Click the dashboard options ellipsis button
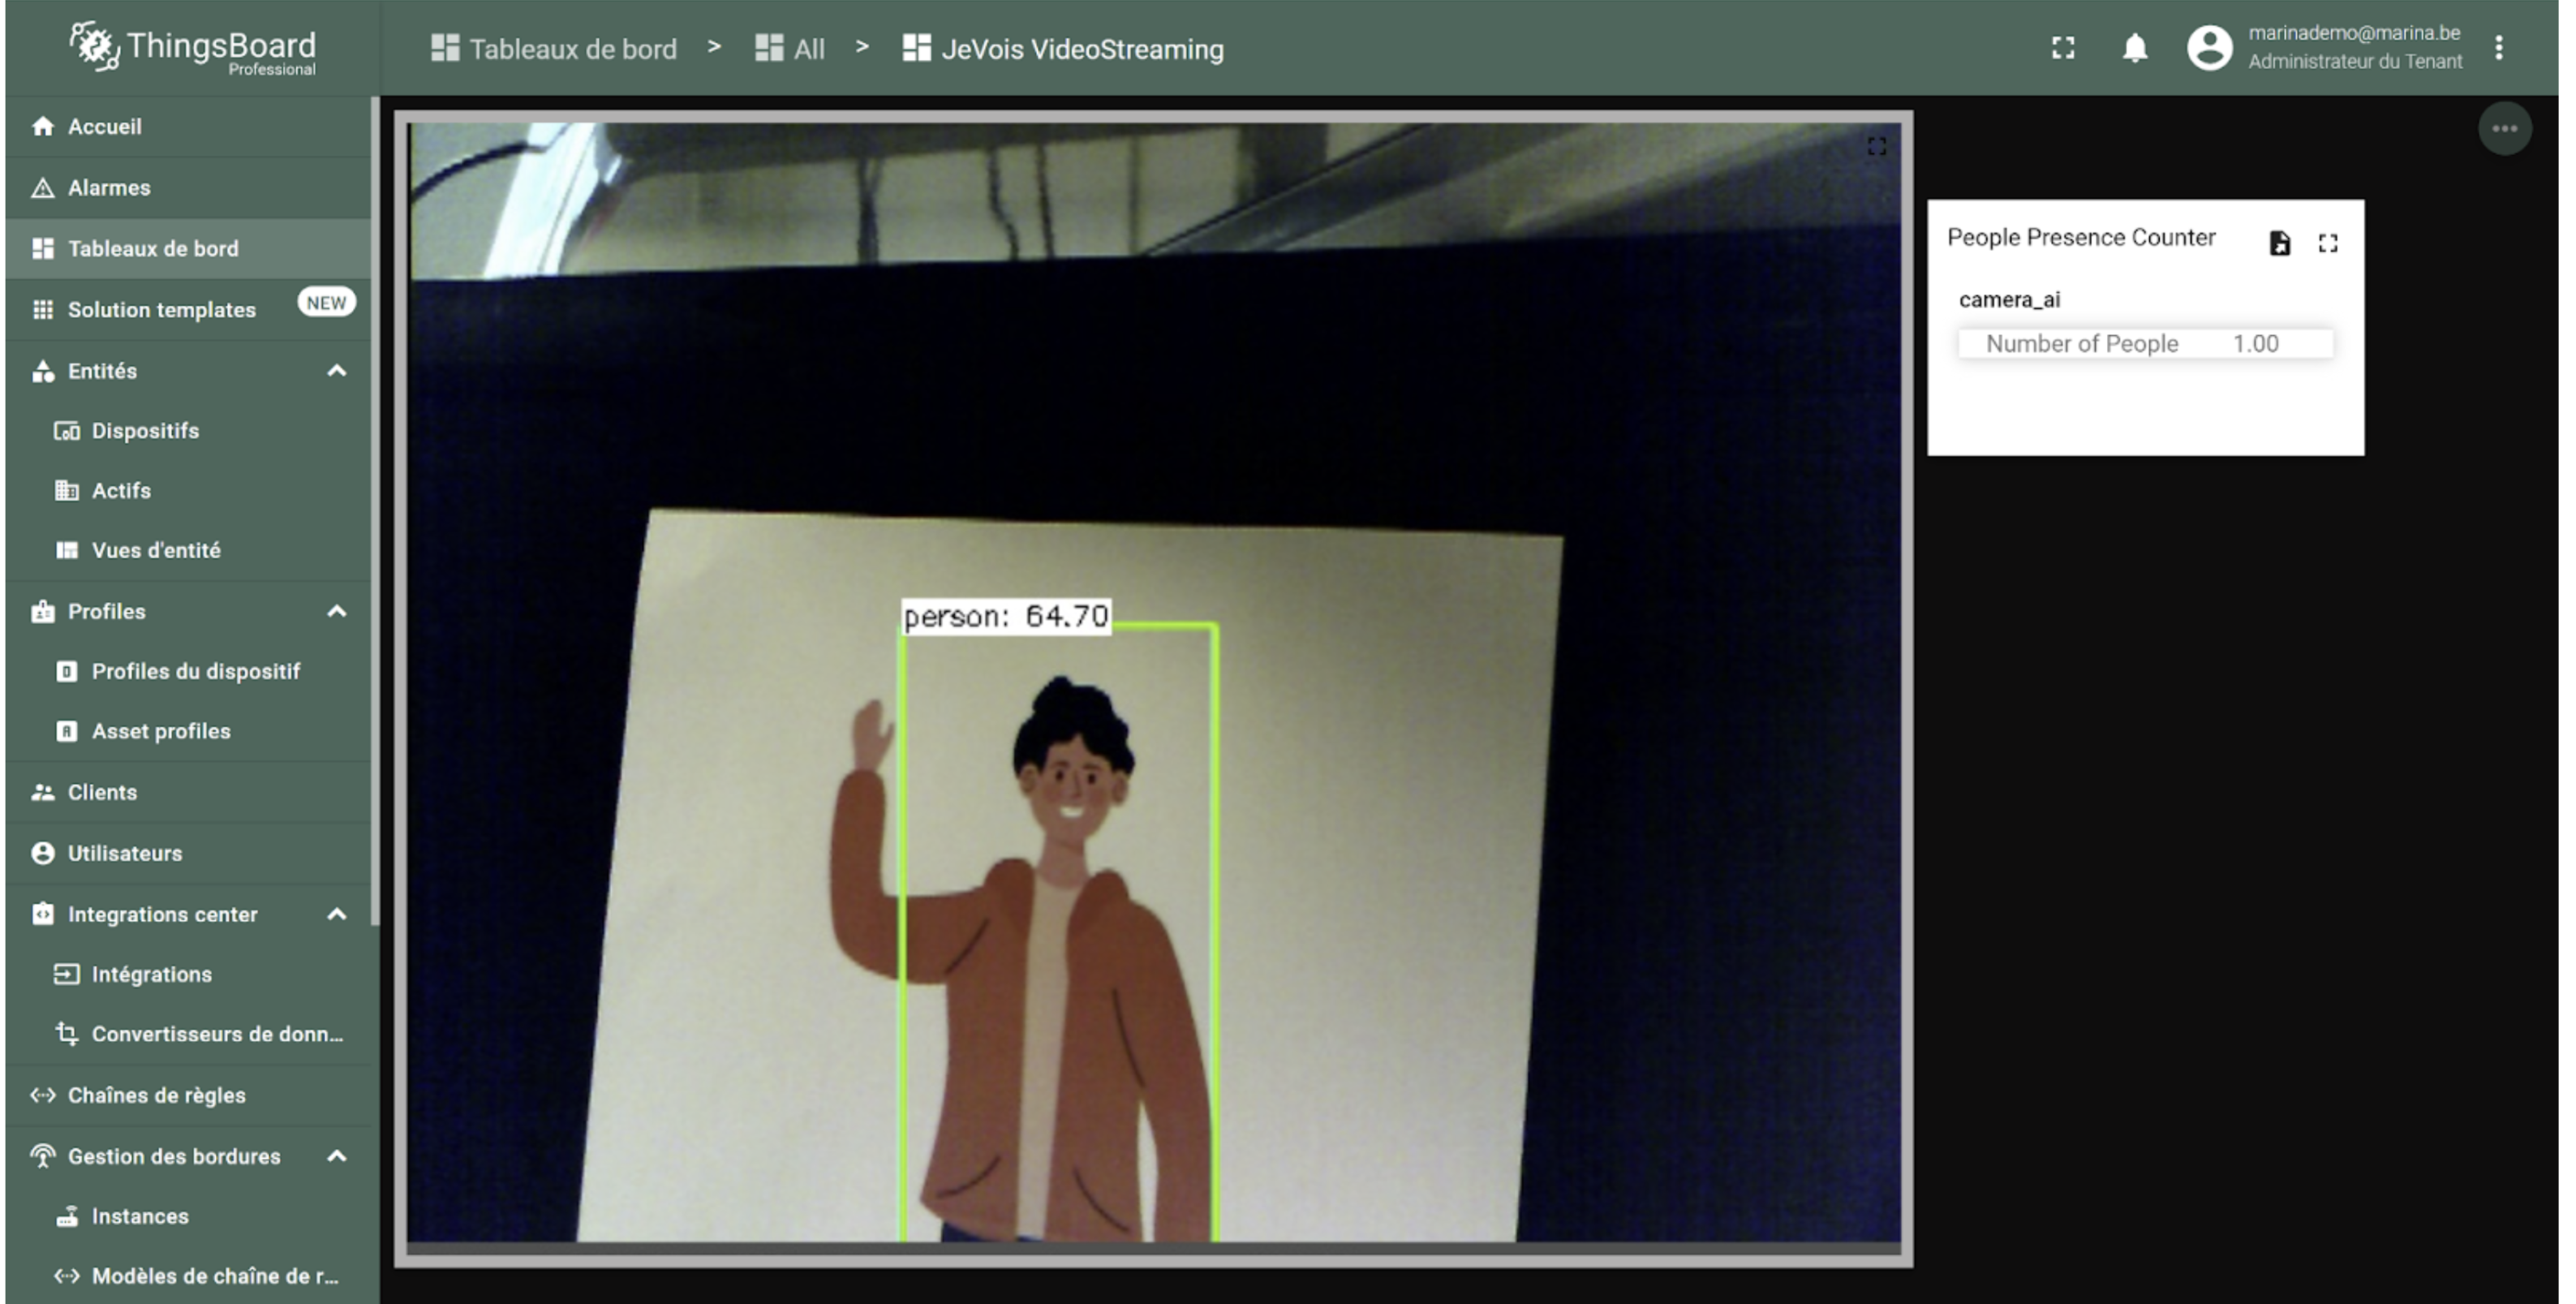Viewport: 2576px width, 1304px height. [2503, 128]
